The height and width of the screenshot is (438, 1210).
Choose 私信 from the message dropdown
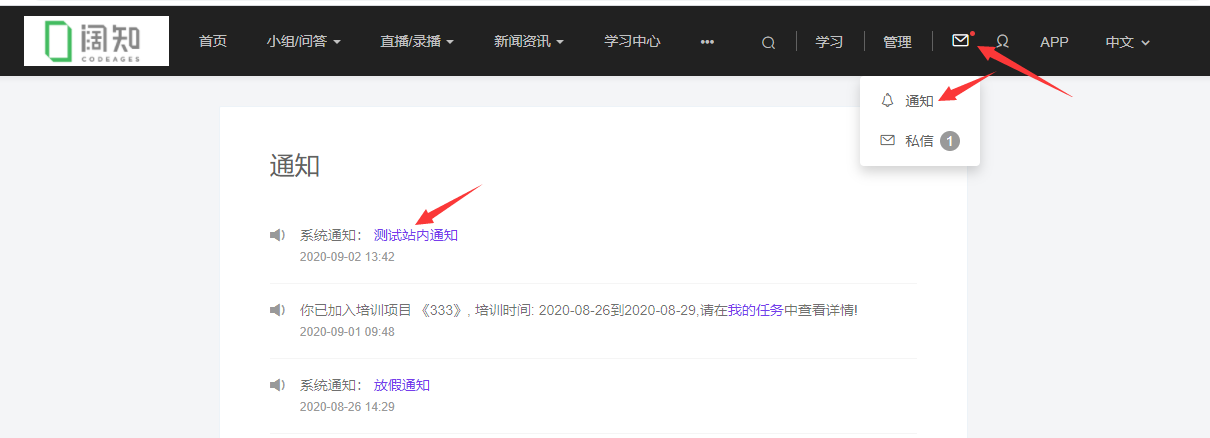[x=920, y=141]
